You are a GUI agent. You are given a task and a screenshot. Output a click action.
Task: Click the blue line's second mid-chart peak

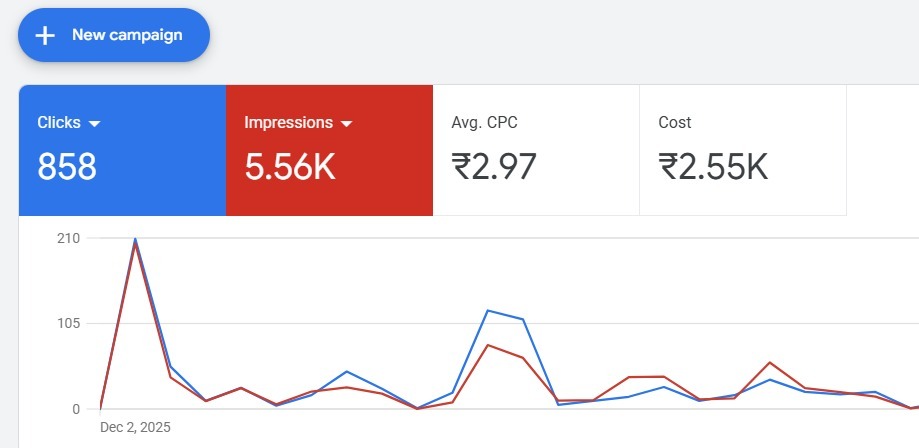coord(487,310)
